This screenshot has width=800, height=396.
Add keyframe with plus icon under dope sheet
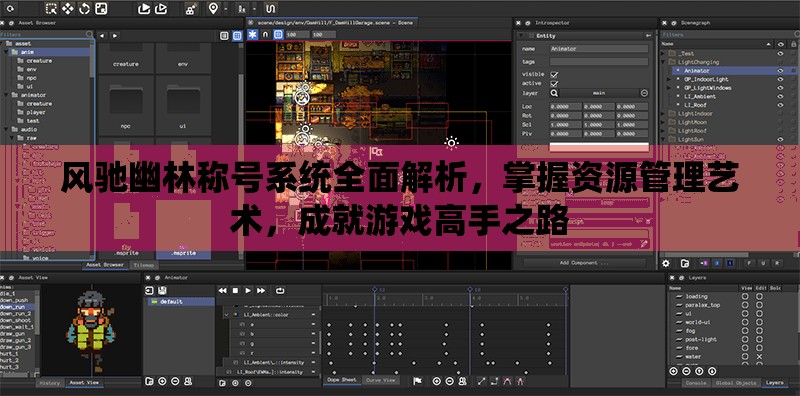(x=437, y=381)
